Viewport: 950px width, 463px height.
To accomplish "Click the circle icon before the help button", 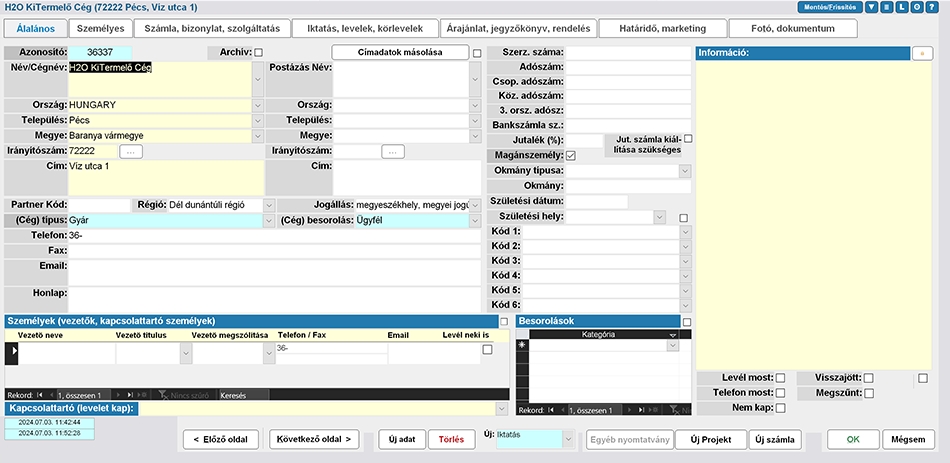I will [x=918, y=7].
